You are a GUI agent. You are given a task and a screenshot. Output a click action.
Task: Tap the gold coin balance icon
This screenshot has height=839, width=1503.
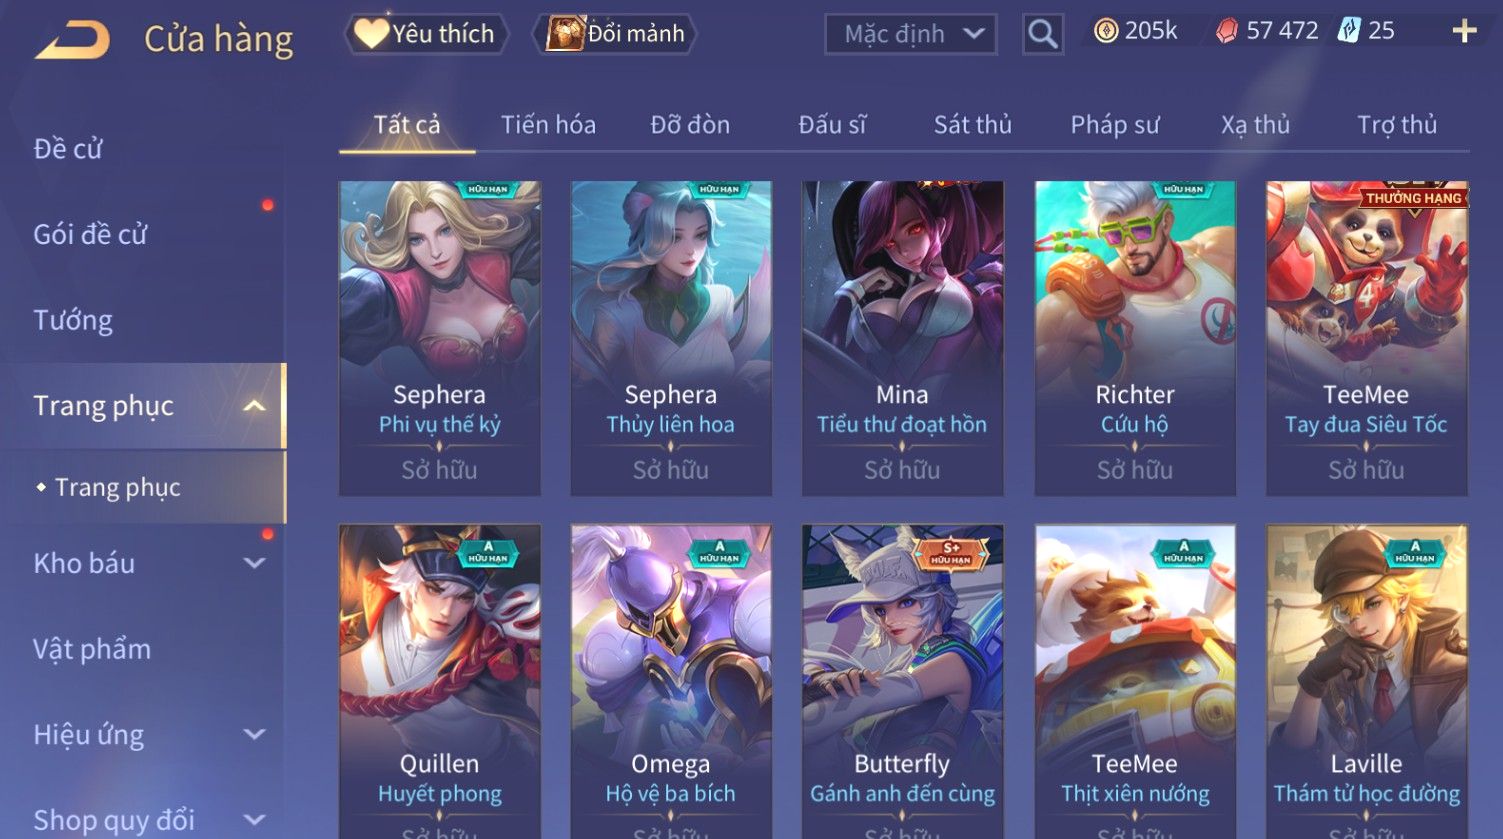click(1105, 32)
